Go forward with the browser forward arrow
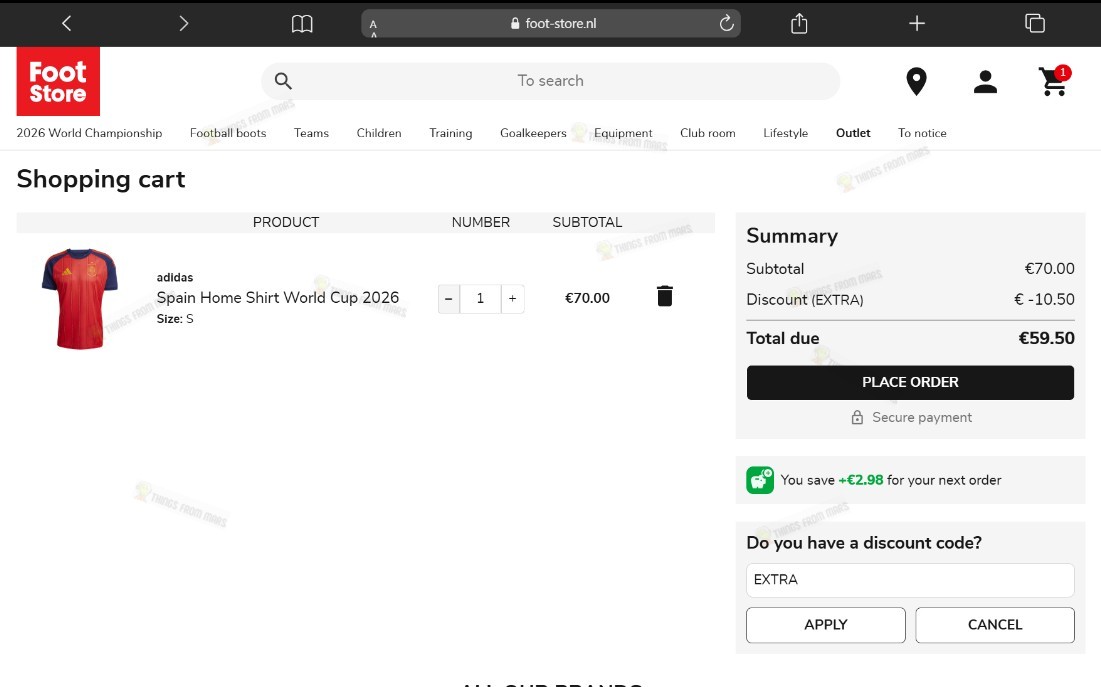 pos(183,23)
